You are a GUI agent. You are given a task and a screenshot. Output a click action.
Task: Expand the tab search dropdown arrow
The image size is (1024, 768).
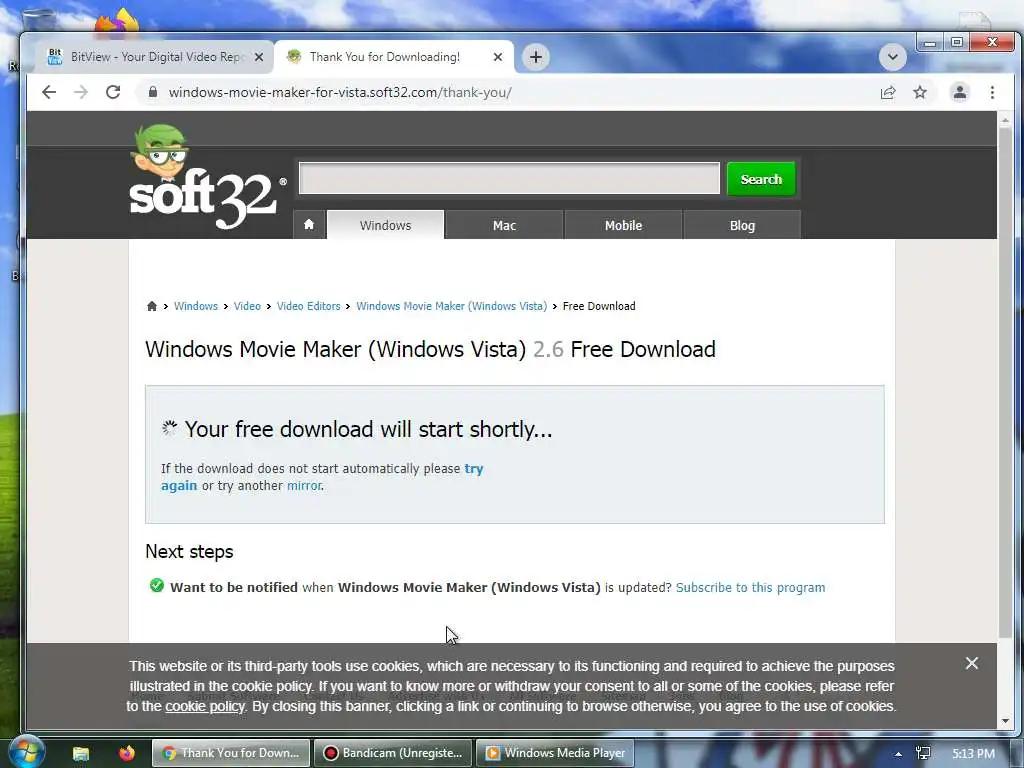pos(892,57)
